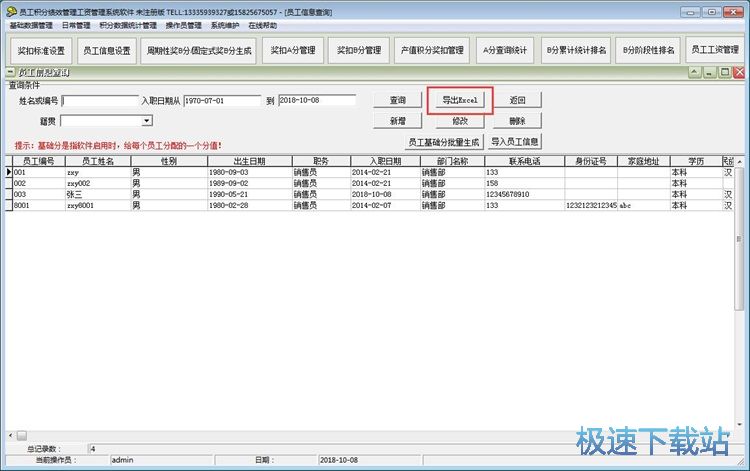
Task: Click 导入员工信息 button
Action: pyautogui.click(x=515, y=142)
